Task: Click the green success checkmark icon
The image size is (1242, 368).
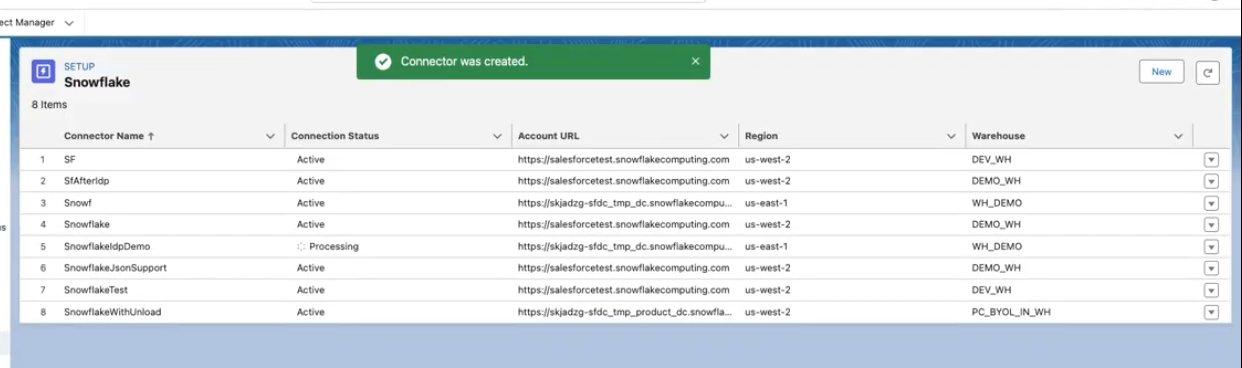Action: pos(382,62)
